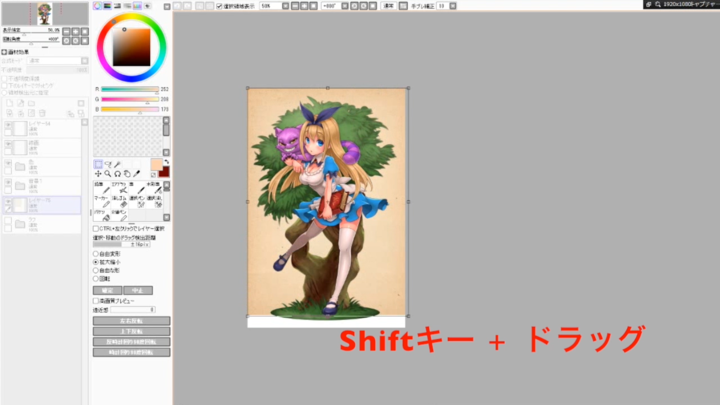Image resolution: width=720 pixels, height=405 pixels.
Task: Toggle selection edge display checkbox
Action: tap(219, 6)
